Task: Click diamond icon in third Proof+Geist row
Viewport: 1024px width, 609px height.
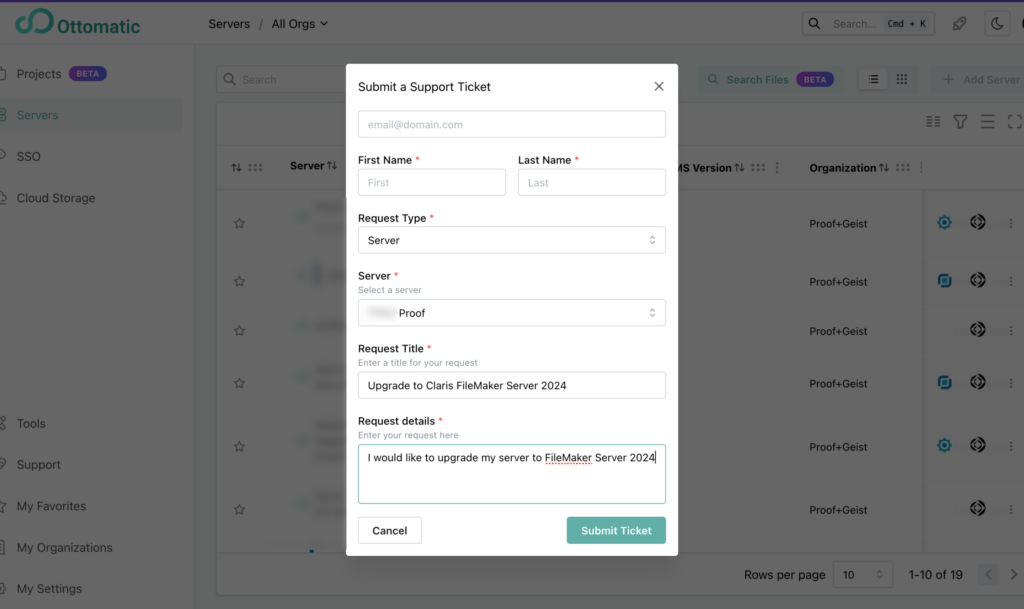Action: point(978,330)
